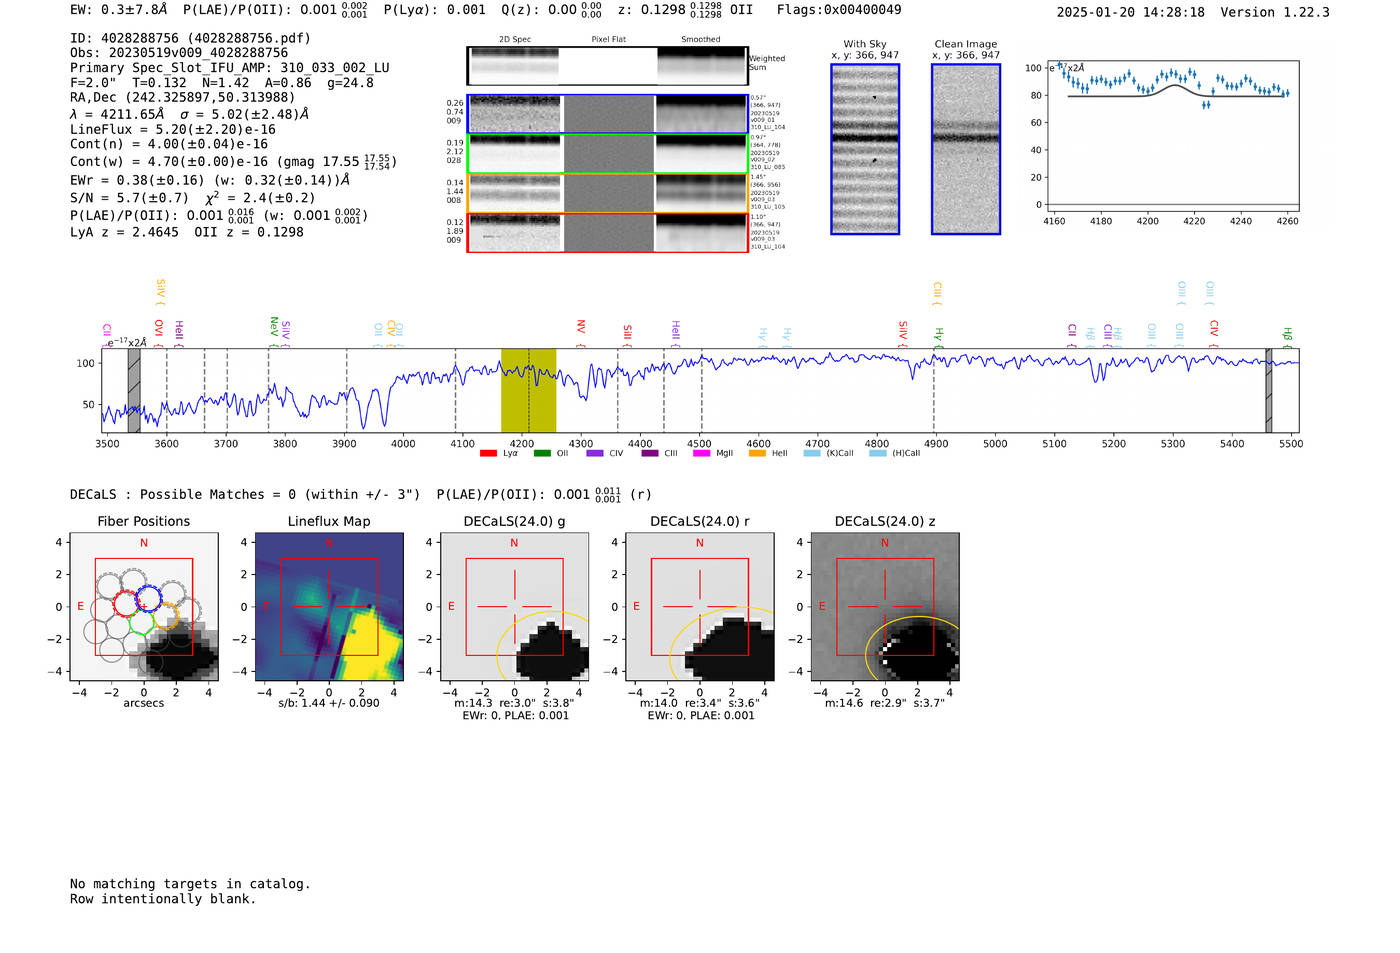Click the magenta MgII legend swatch
This screenshot has height=953, width=1400.
702,453
